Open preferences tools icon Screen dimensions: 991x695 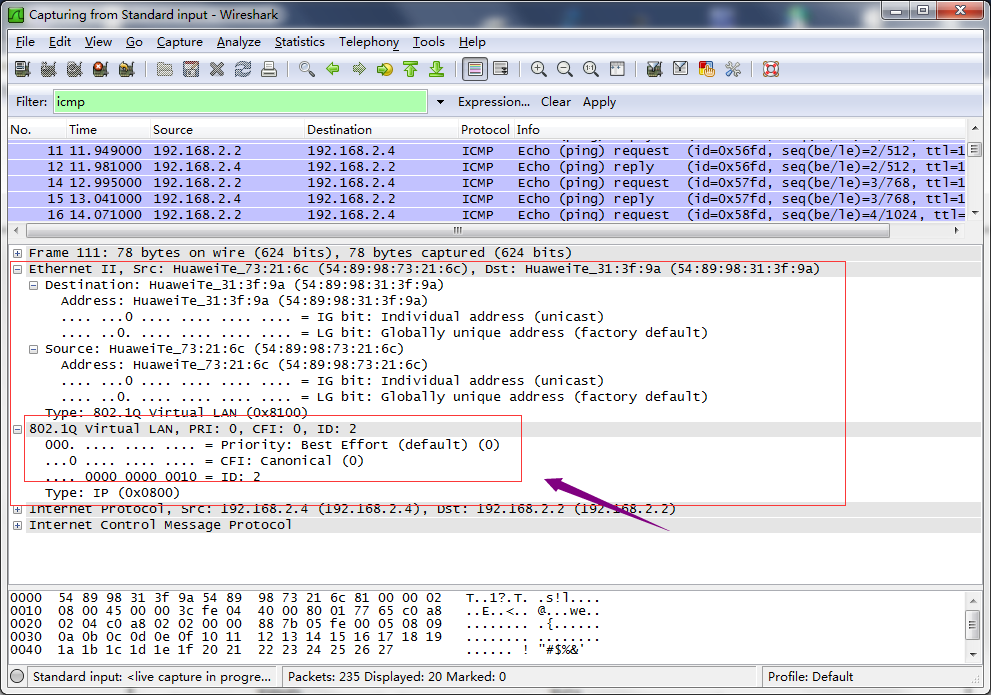coord(733,69)
